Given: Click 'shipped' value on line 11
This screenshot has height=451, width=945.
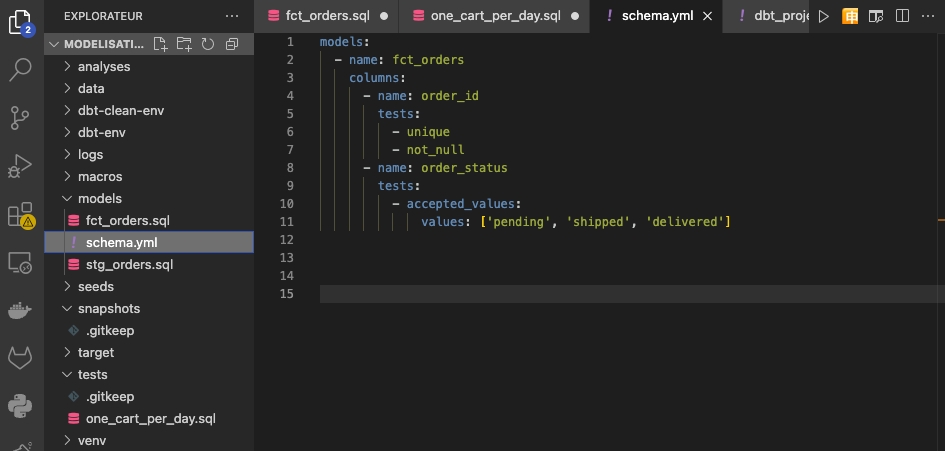Looking at the screenshot, I should 596,222.
